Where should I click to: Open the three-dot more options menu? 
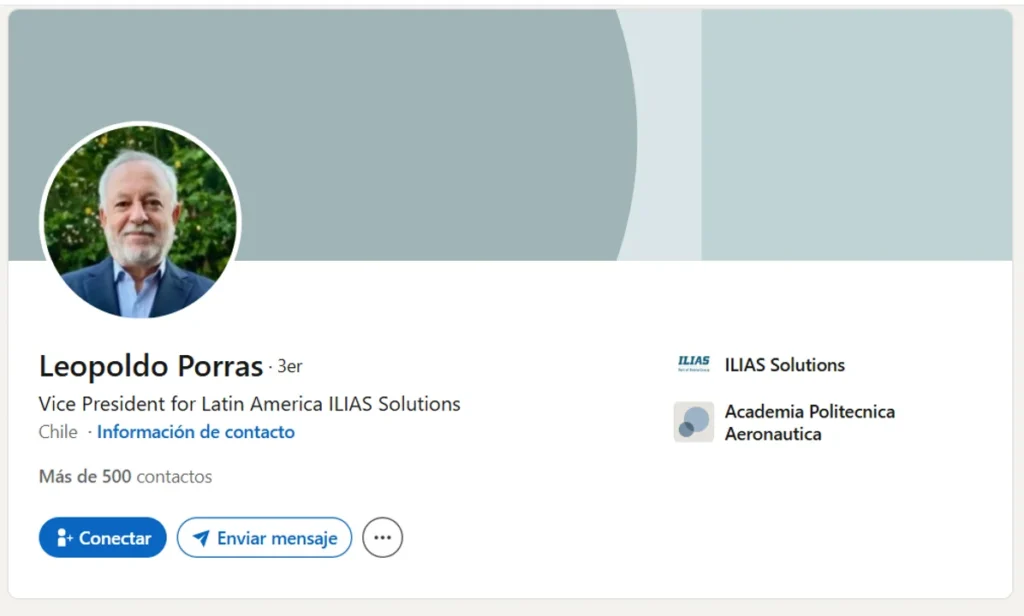point(382,538)
